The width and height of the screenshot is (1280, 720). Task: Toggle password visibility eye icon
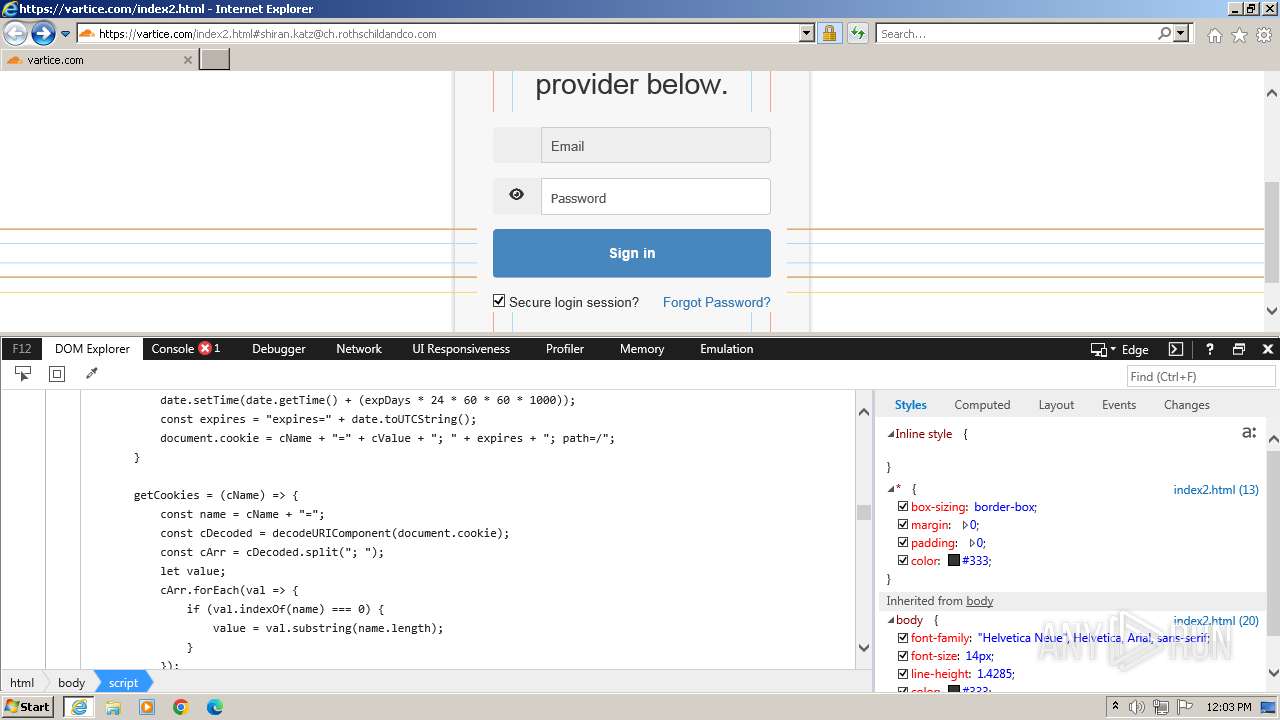(x=516, y=195)
